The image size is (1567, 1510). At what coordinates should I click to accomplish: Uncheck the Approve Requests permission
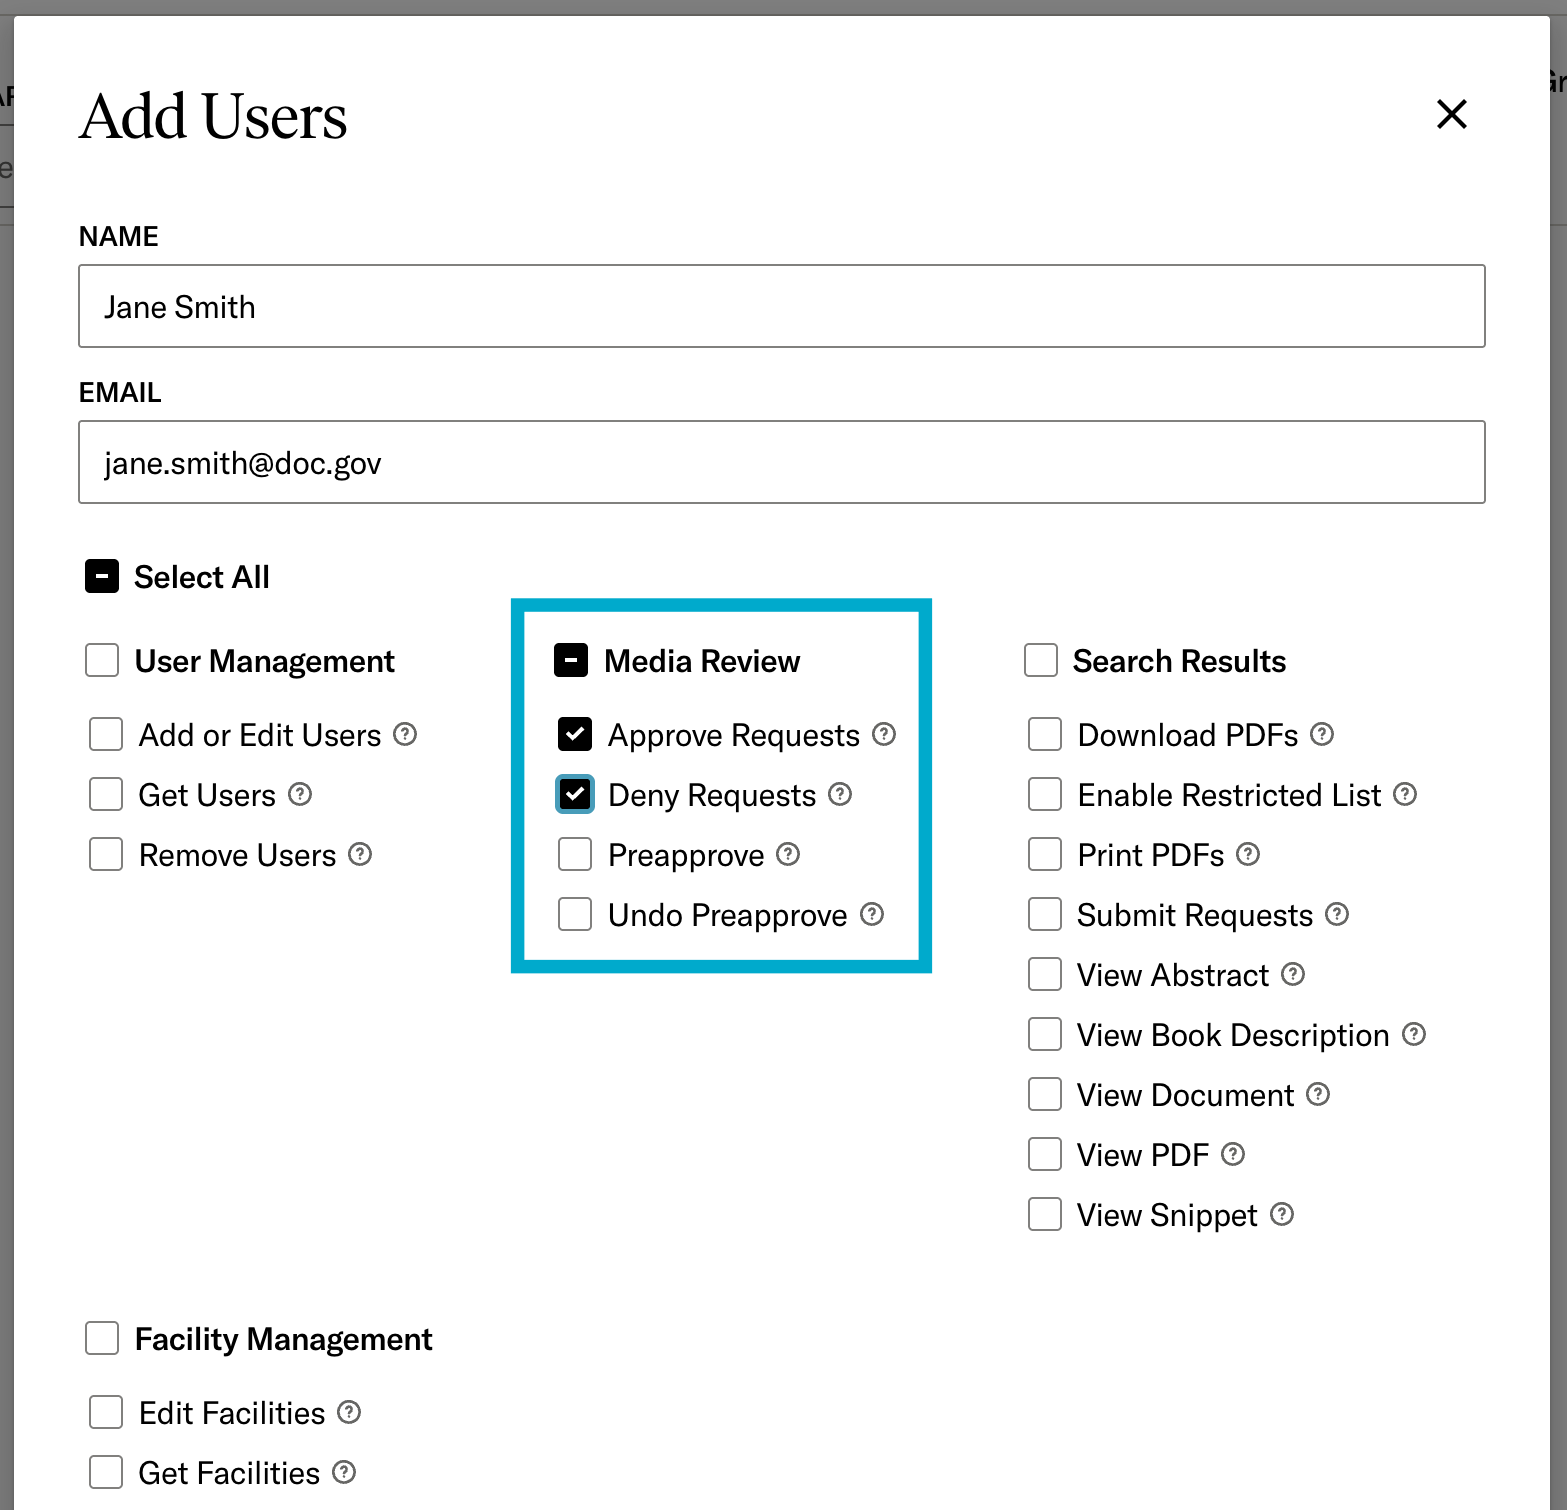click(x=575, y=734)
